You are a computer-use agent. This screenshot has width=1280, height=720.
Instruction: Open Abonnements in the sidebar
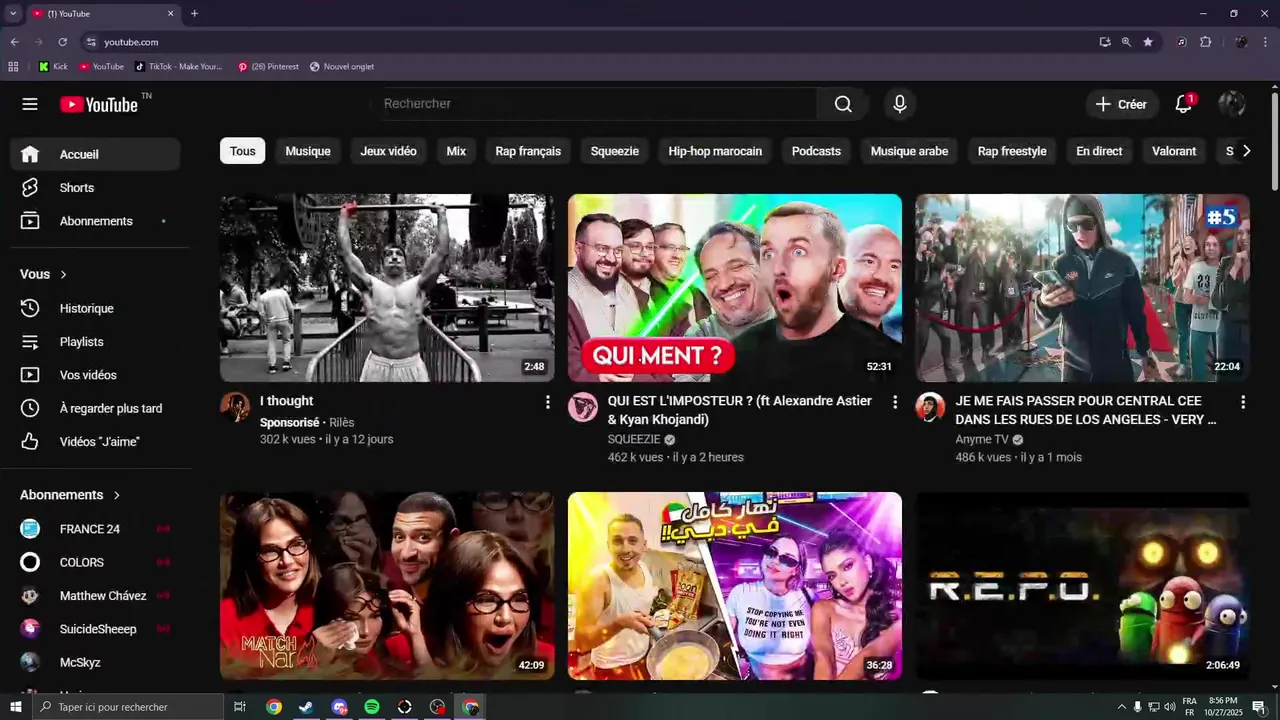96,221
